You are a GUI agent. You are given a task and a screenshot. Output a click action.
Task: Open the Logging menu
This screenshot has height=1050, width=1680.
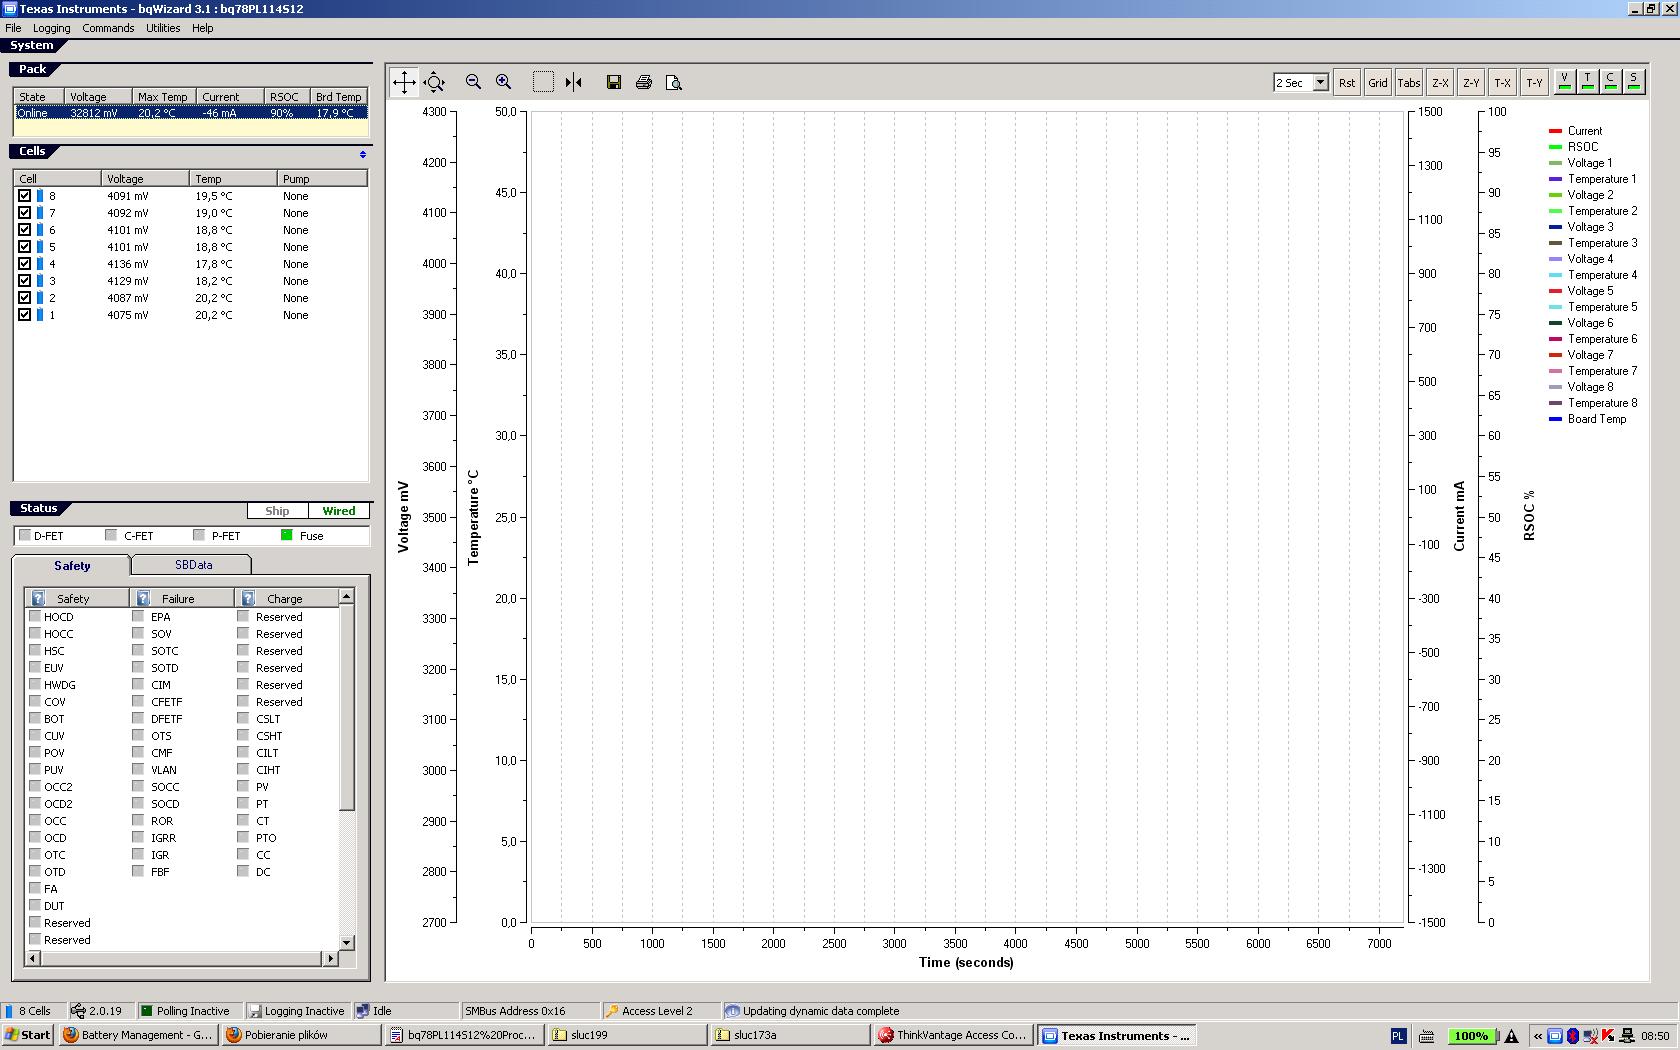coord(51,28)
